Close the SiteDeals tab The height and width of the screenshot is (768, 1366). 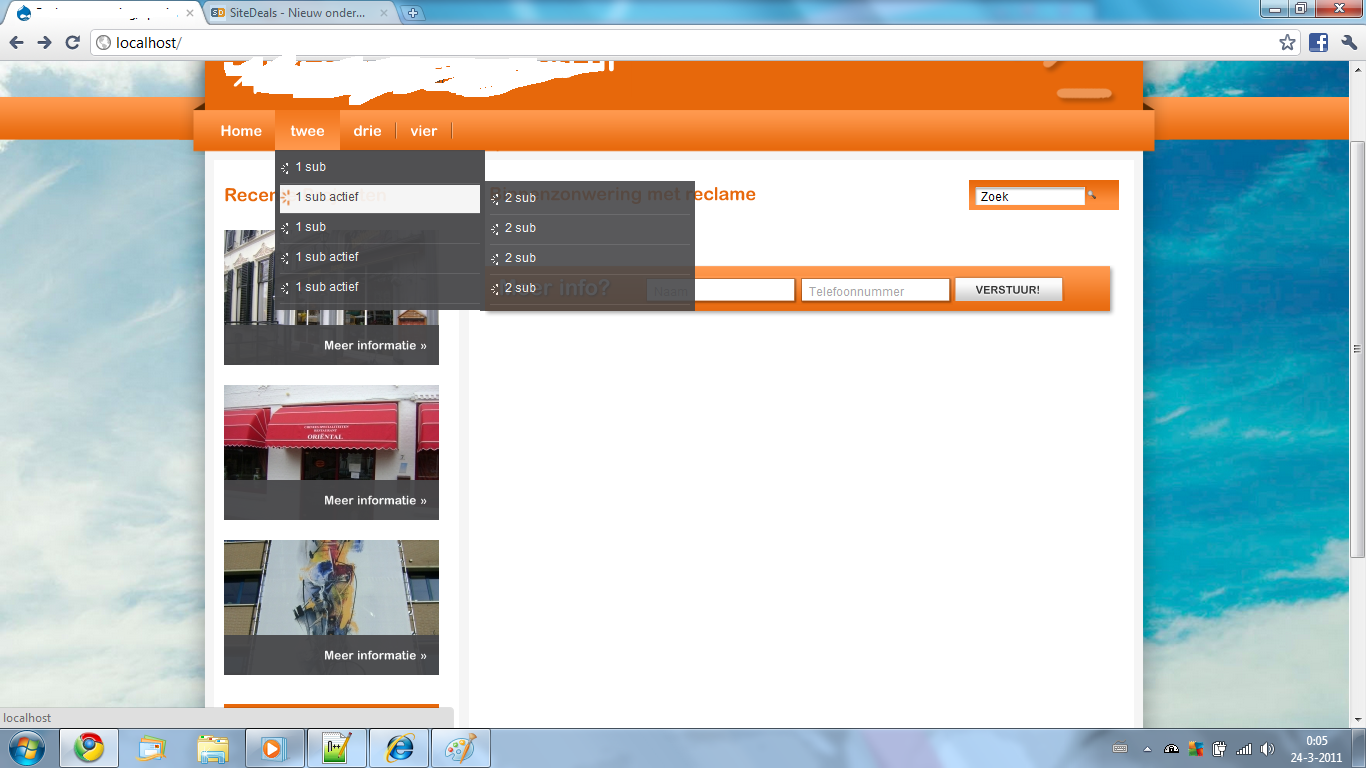[x=385, y=13]
